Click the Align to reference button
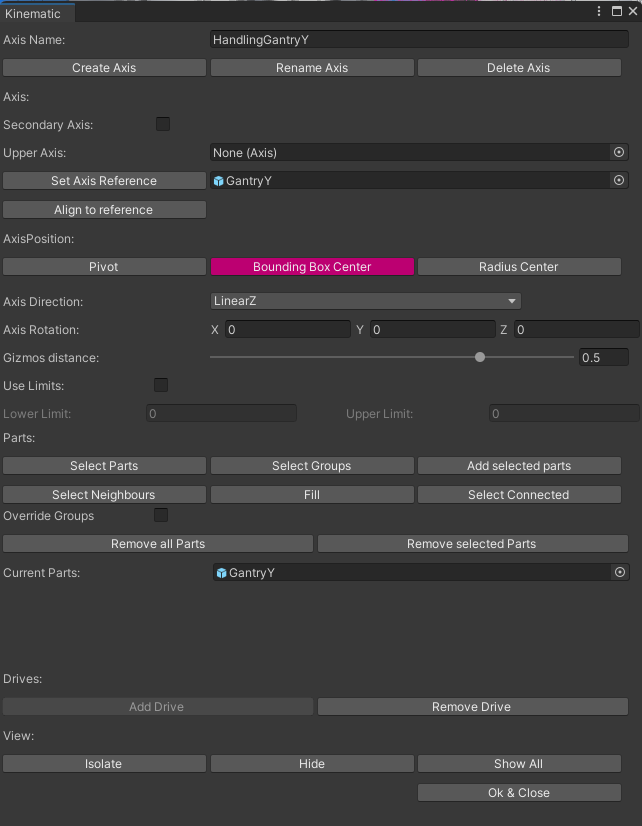642x826 pixels. pyautogui.click(x=104, y=210)
